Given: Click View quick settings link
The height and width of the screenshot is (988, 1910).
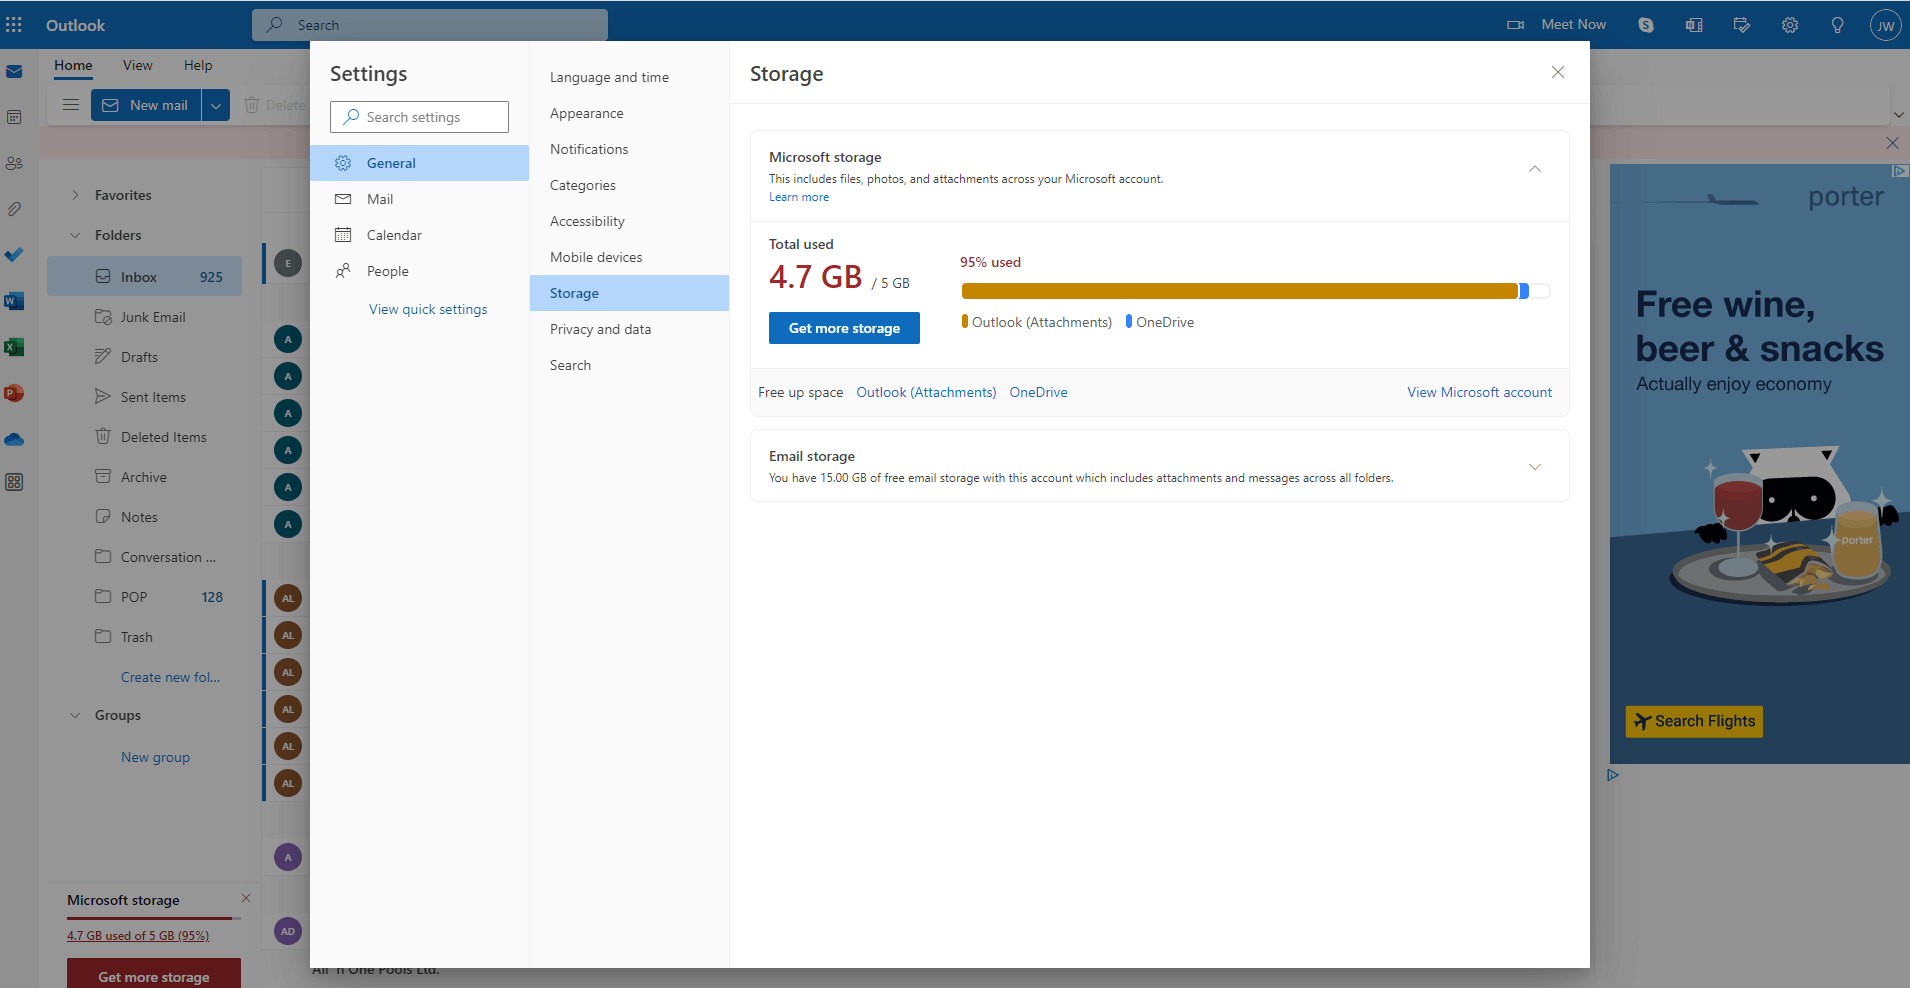Looking at the screenshot, I should click(x=428, y=309).
